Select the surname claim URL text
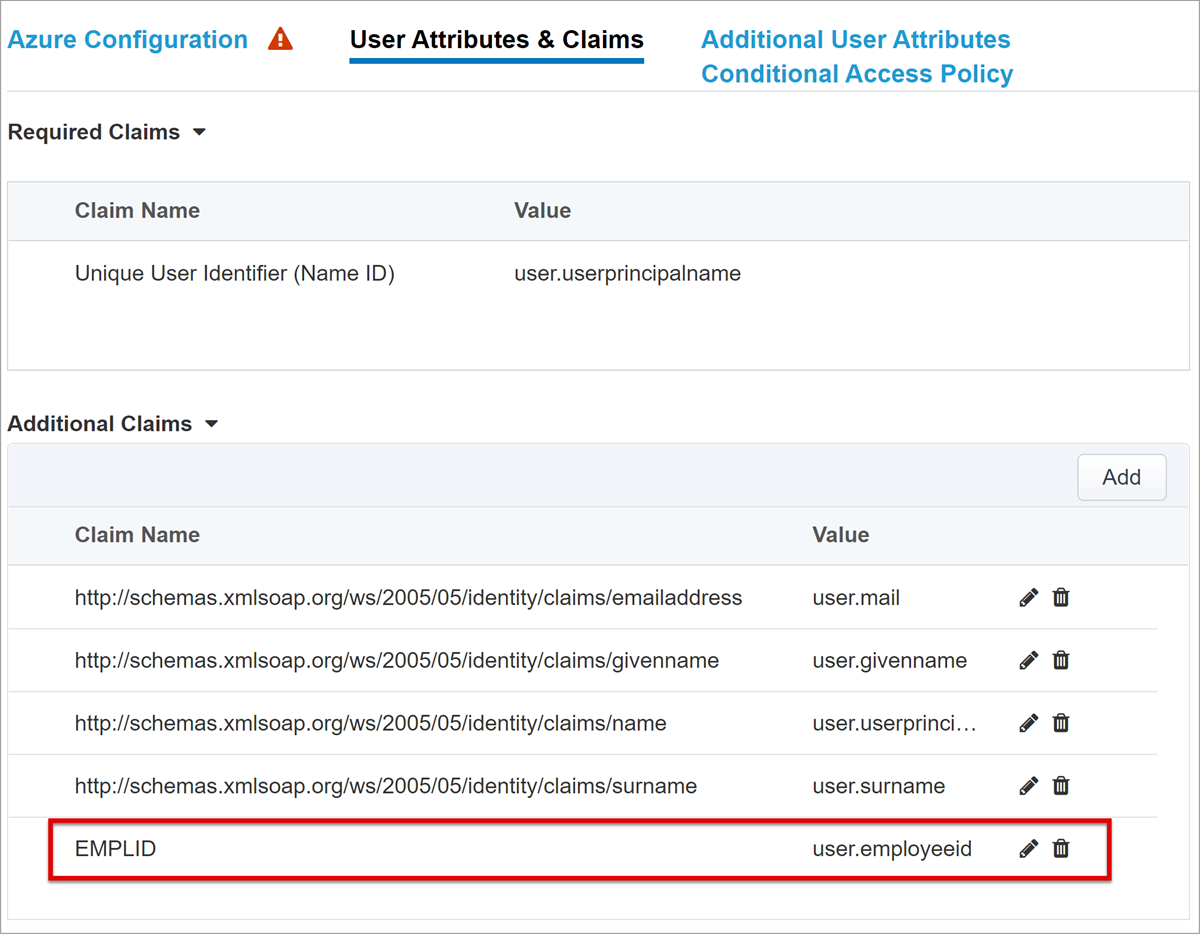The width and height of the screenshot is (1200, 934). pyautogui.click(x=386, y=786)
